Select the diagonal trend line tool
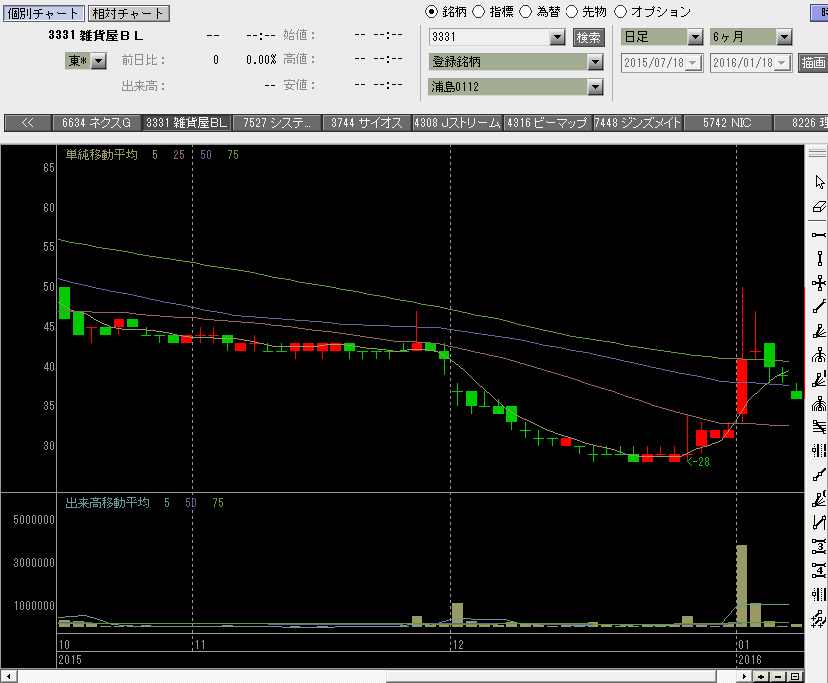Screen dimensions: 828x683 [x=819, y=306]
